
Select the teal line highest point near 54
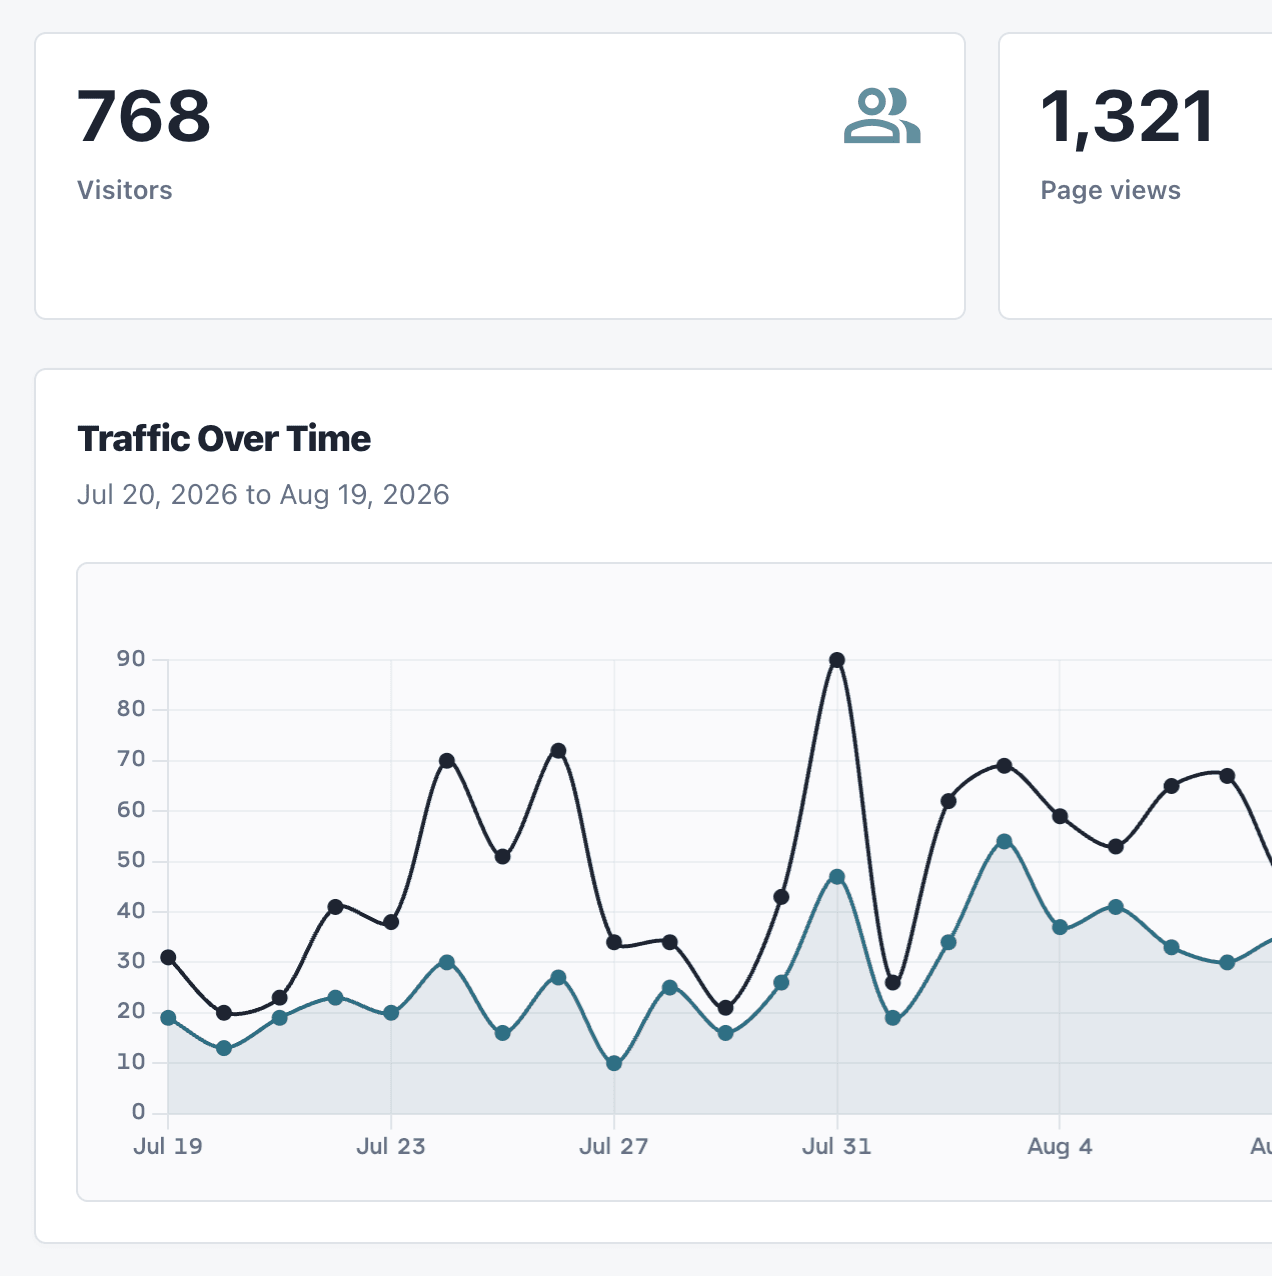coord(1004,842)
